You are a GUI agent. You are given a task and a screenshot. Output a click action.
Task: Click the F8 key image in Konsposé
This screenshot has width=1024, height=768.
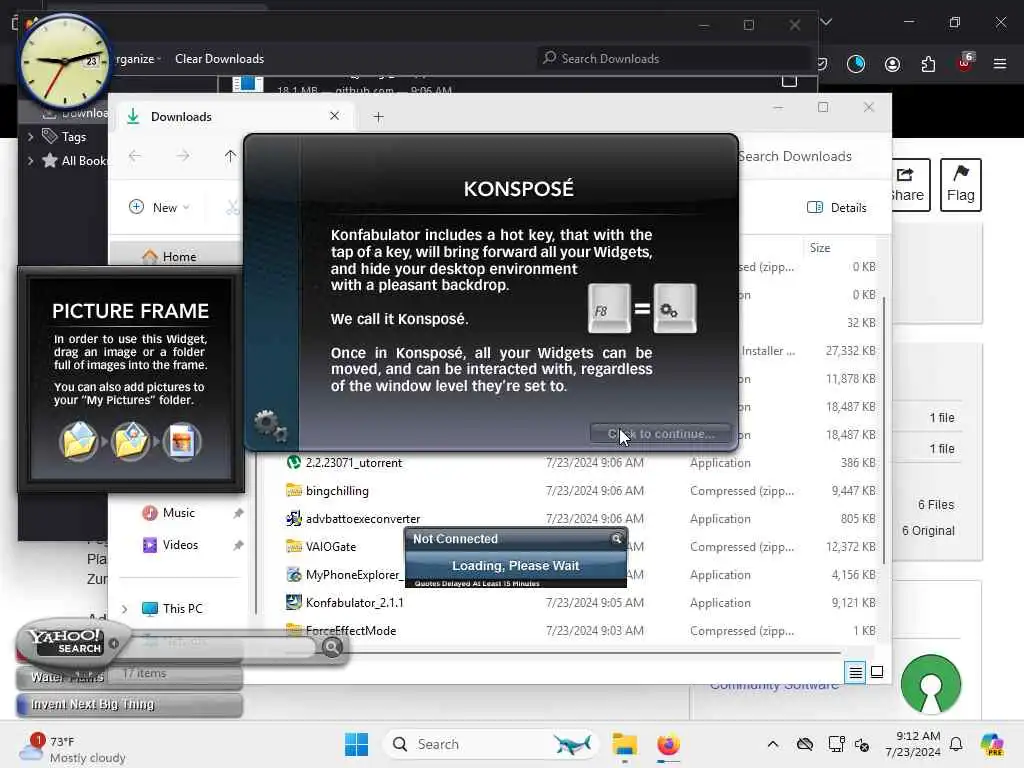609,308
